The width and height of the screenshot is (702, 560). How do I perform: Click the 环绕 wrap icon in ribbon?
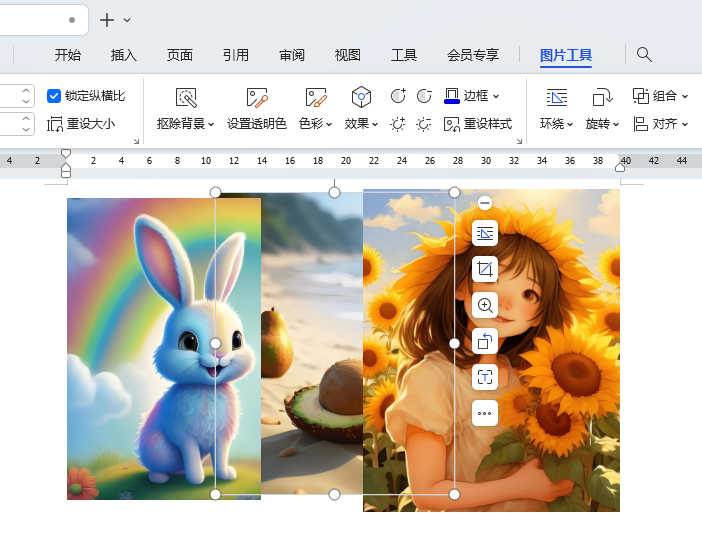556,97
